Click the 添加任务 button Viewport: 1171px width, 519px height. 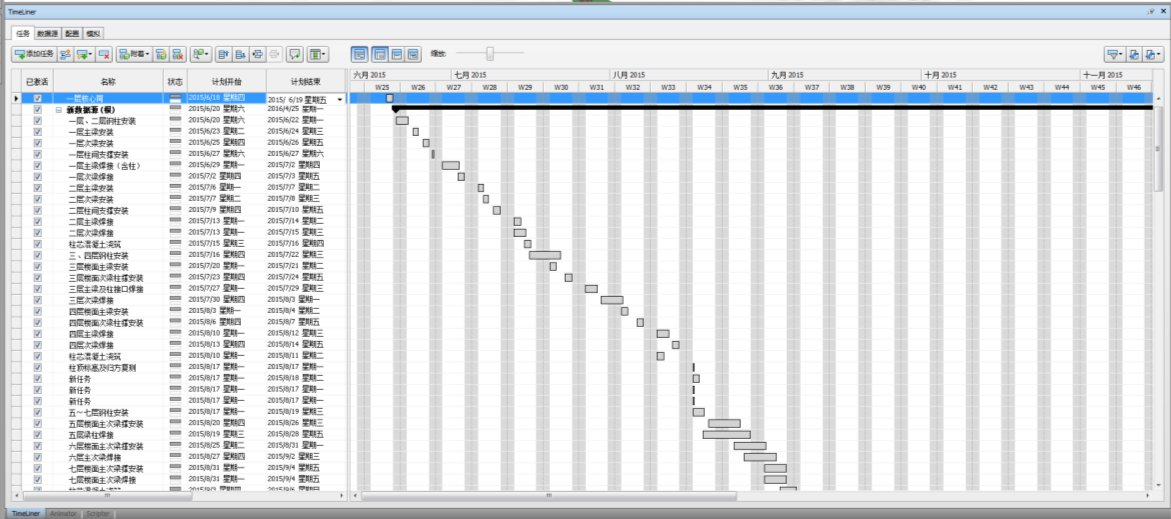point(34,54)
